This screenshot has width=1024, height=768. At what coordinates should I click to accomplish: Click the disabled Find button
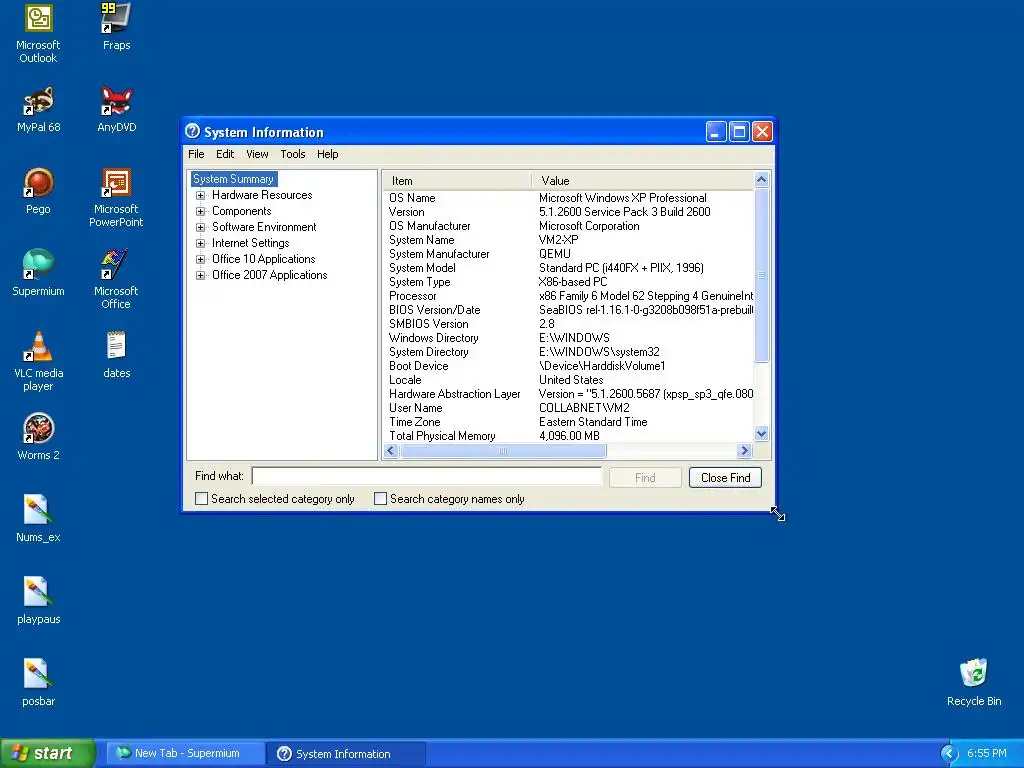click(645, 477)
